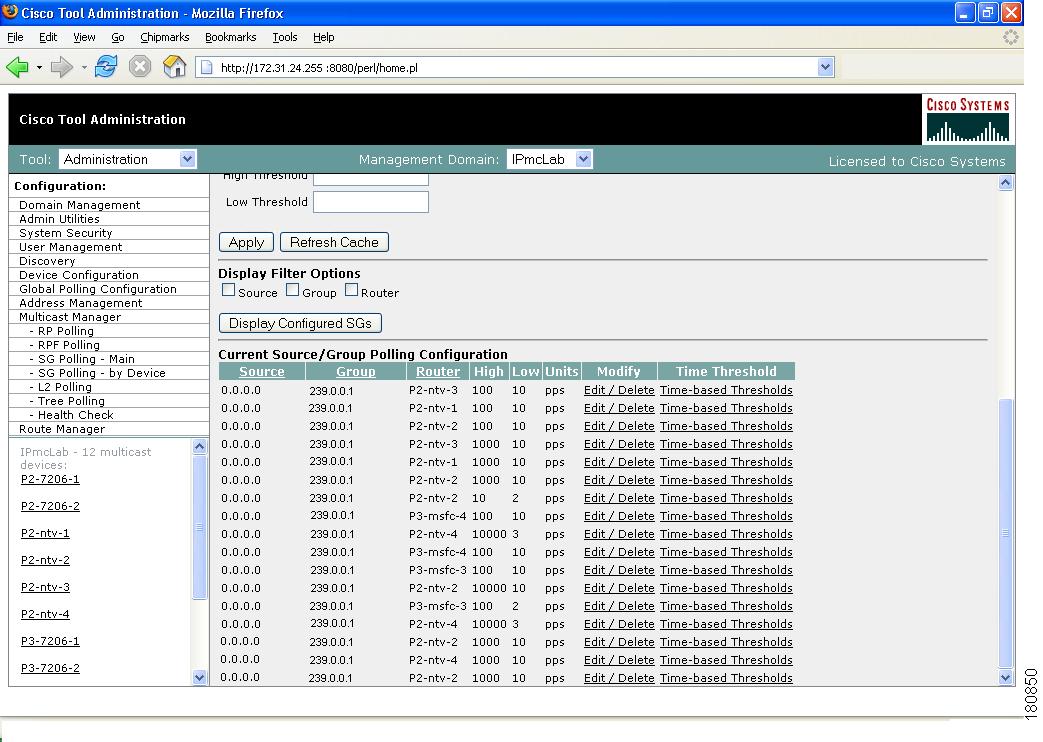Image resolution: width=1043 pixels, height=742 pixels.
Task: Click the page icon in address bar
Action: [x=207, y=67]
